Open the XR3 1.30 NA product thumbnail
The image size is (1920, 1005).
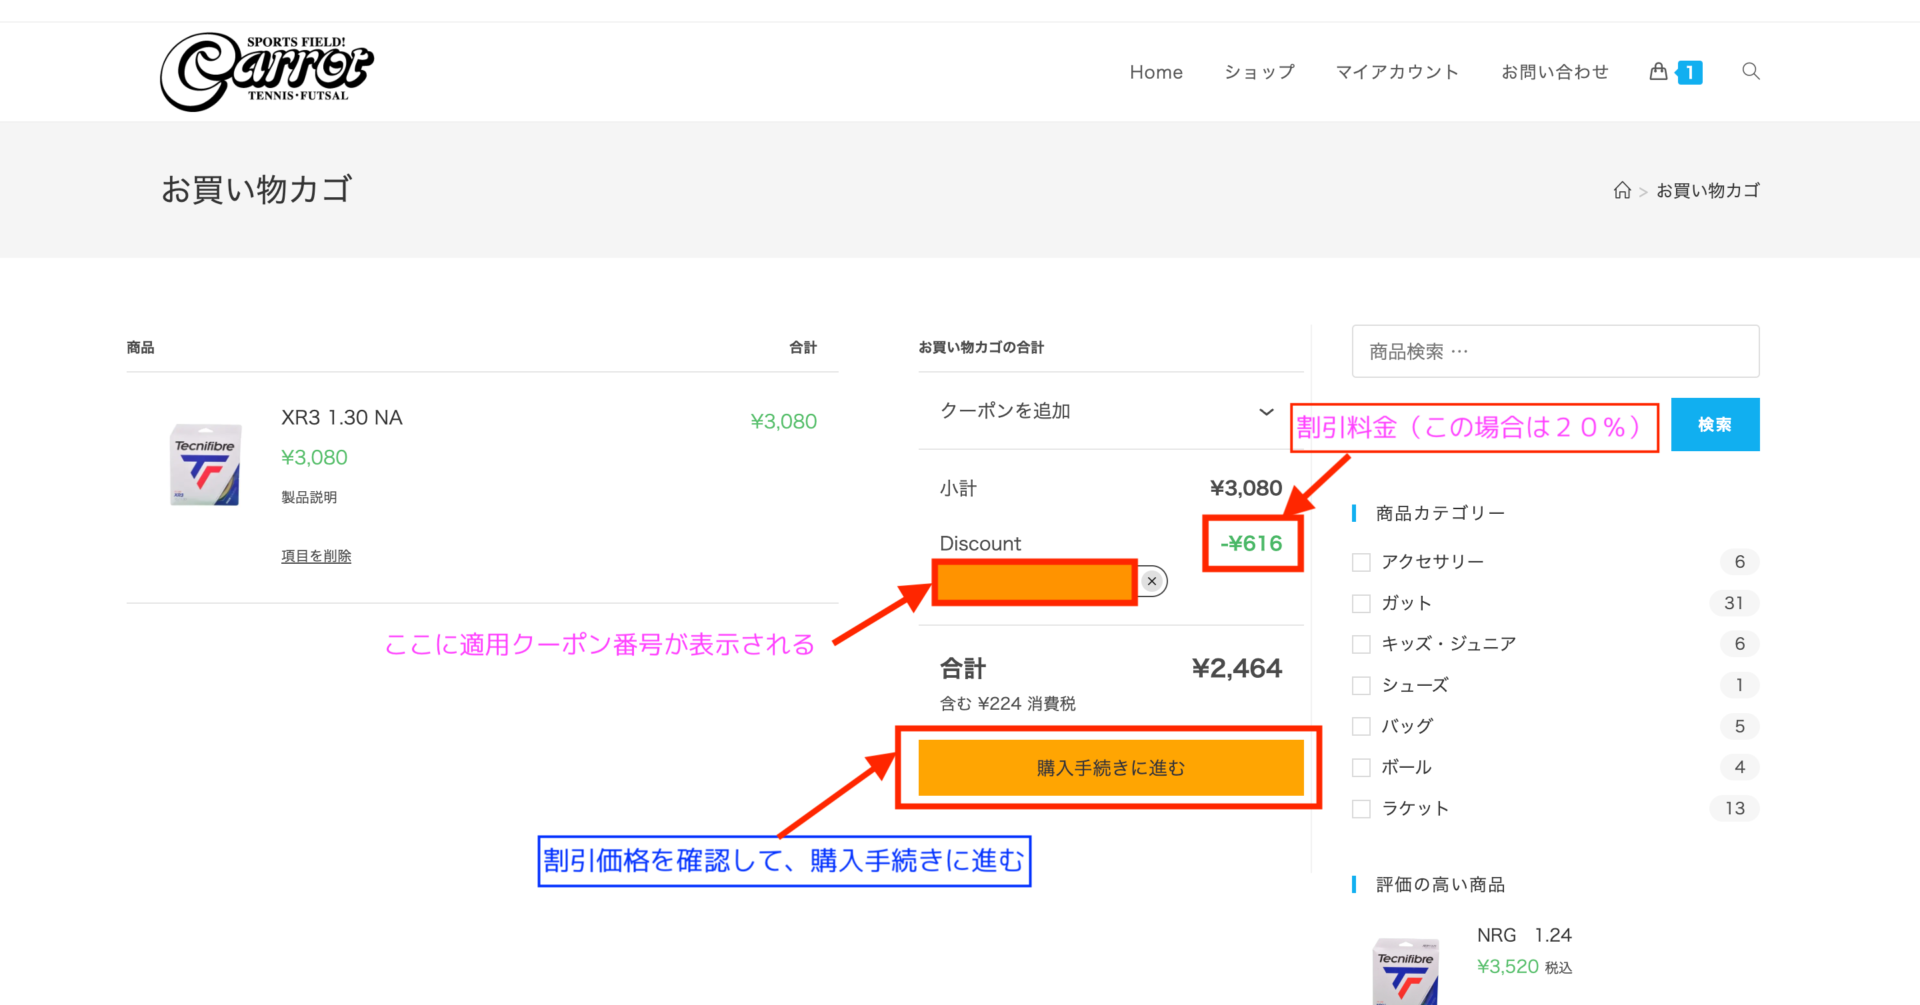coord(205,466)
